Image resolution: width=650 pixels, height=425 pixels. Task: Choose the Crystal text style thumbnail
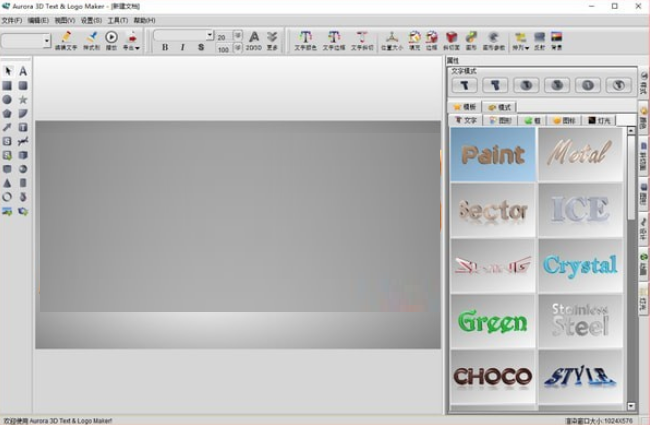coord(580,265)
